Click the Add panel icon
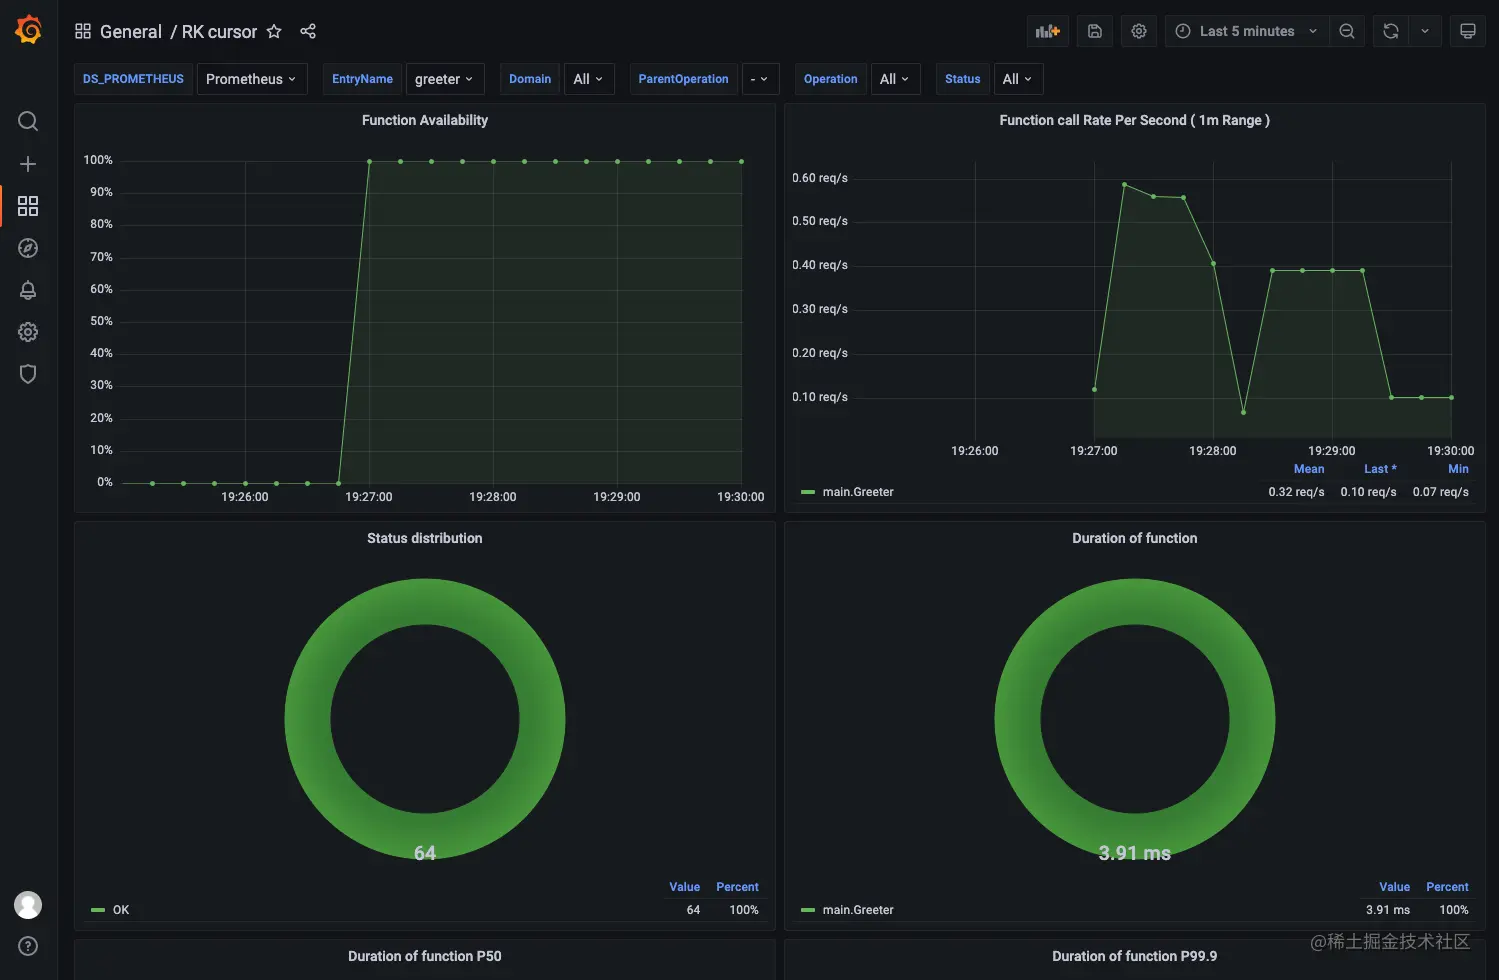This screenshot has height=980, width=1499. pyautogui.click(x=1048, y=31)
